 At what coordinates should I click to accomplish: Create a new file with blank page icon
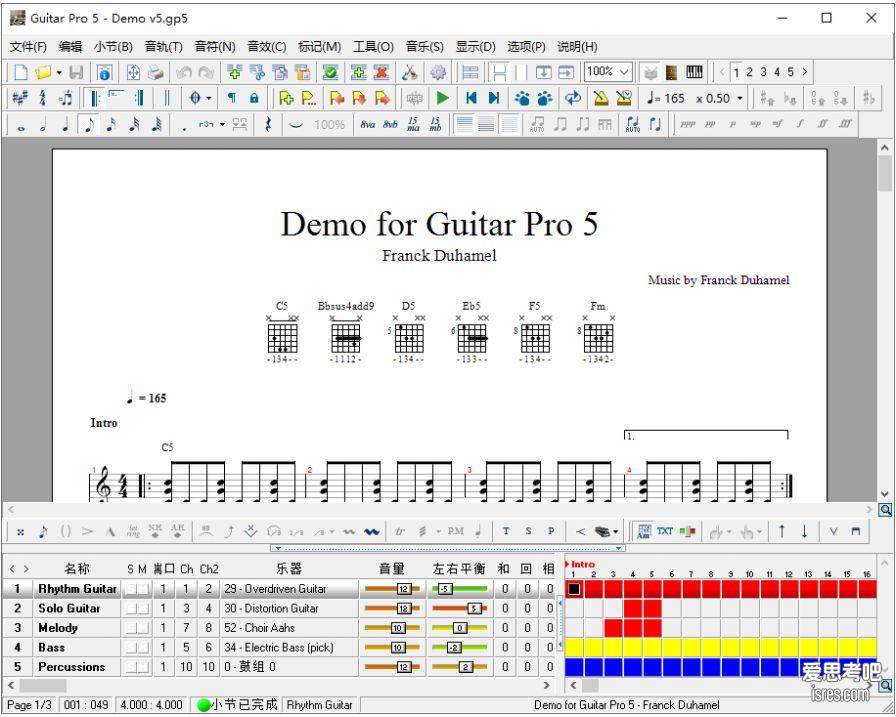(x=21, y=73)
